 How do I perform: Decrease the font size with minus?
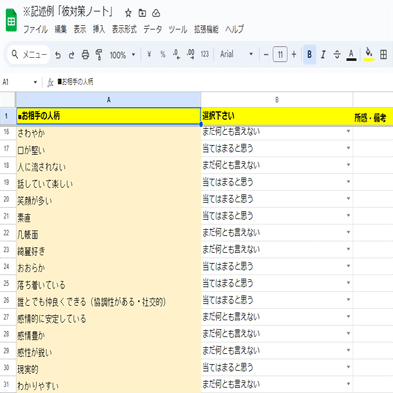[266, 54]
